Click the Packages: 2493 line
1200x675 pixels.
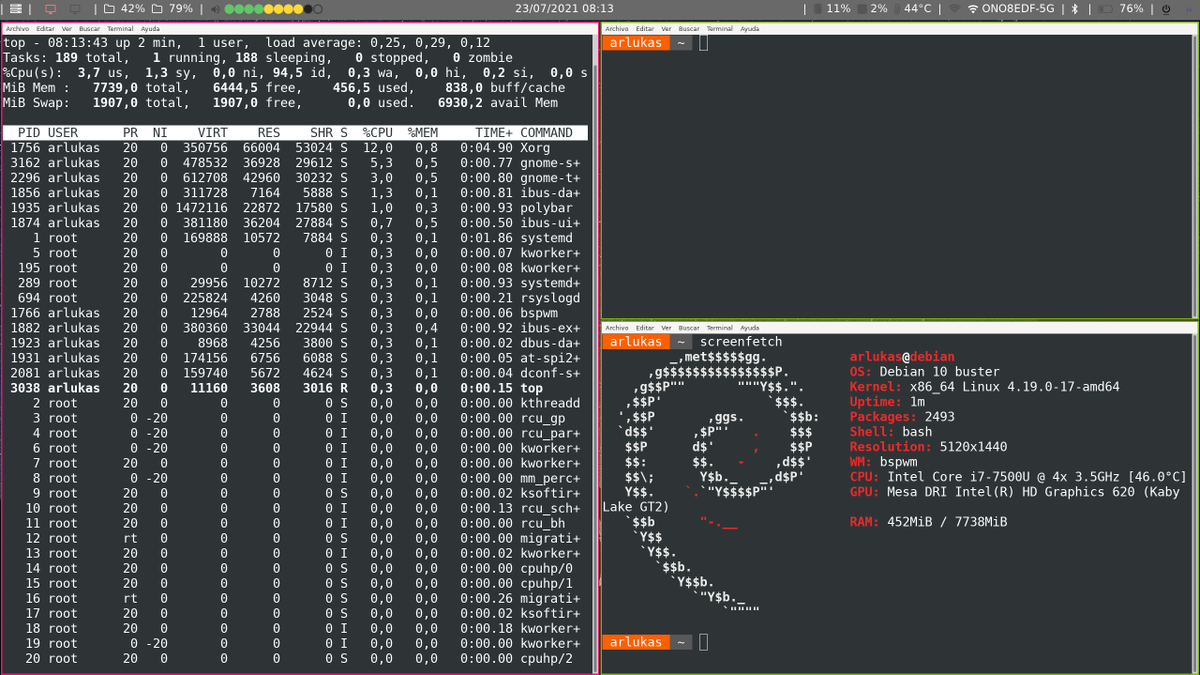(902, 417)
